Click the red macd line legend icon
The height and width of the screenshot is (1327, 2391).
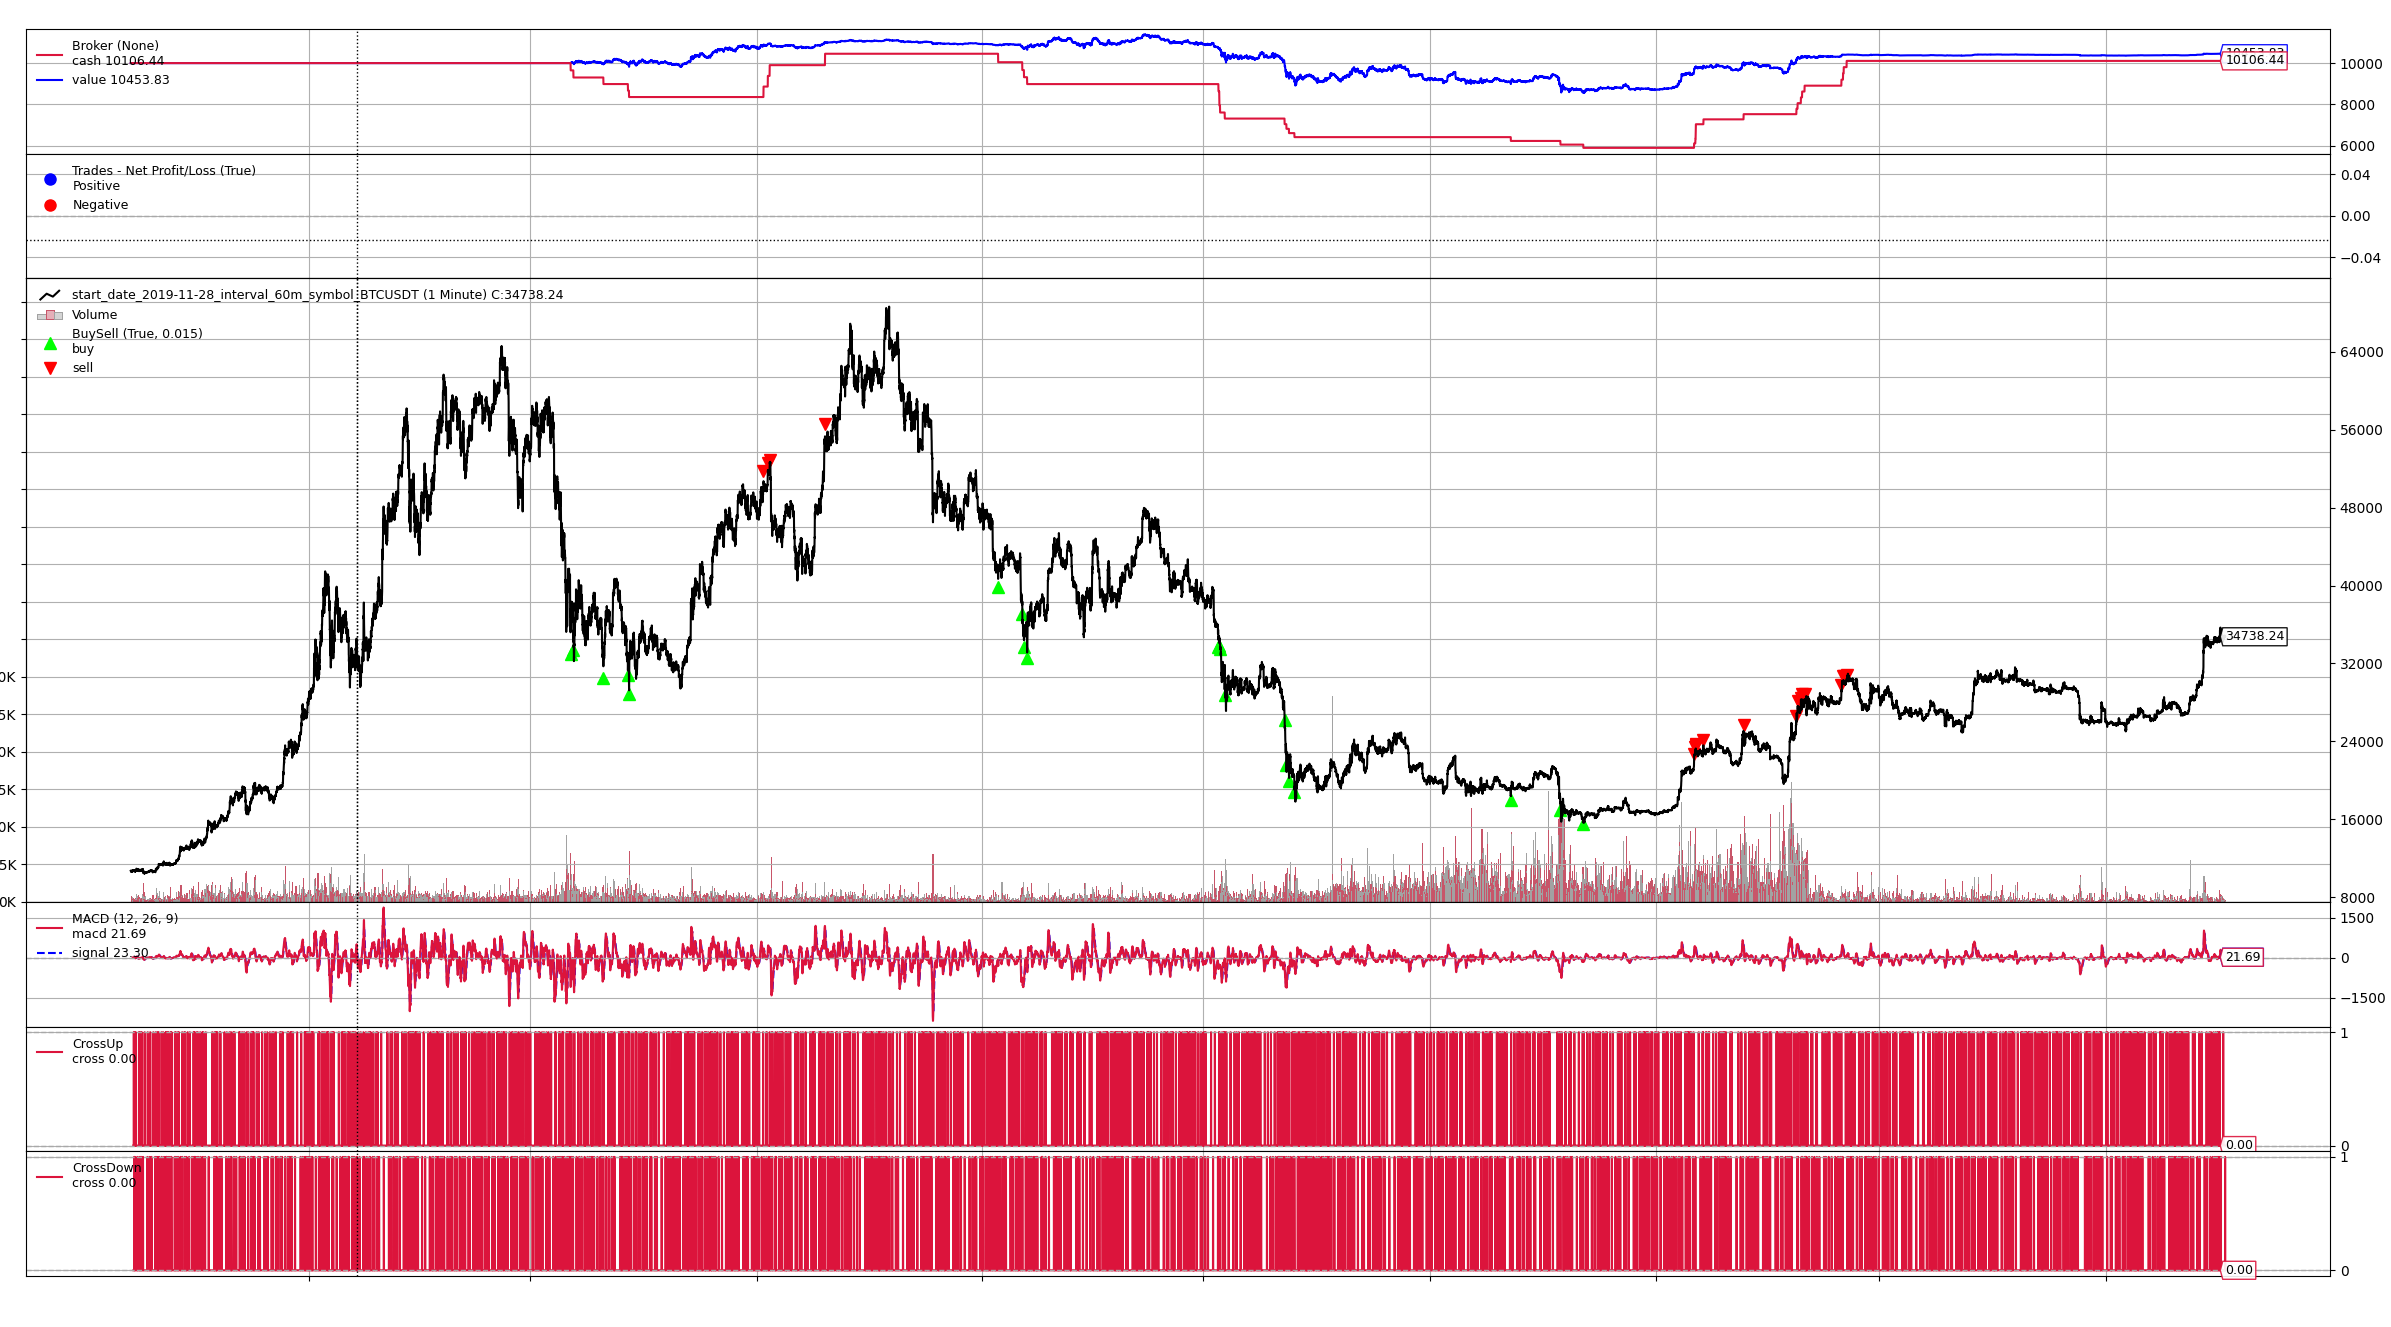[x=50, y=928]
